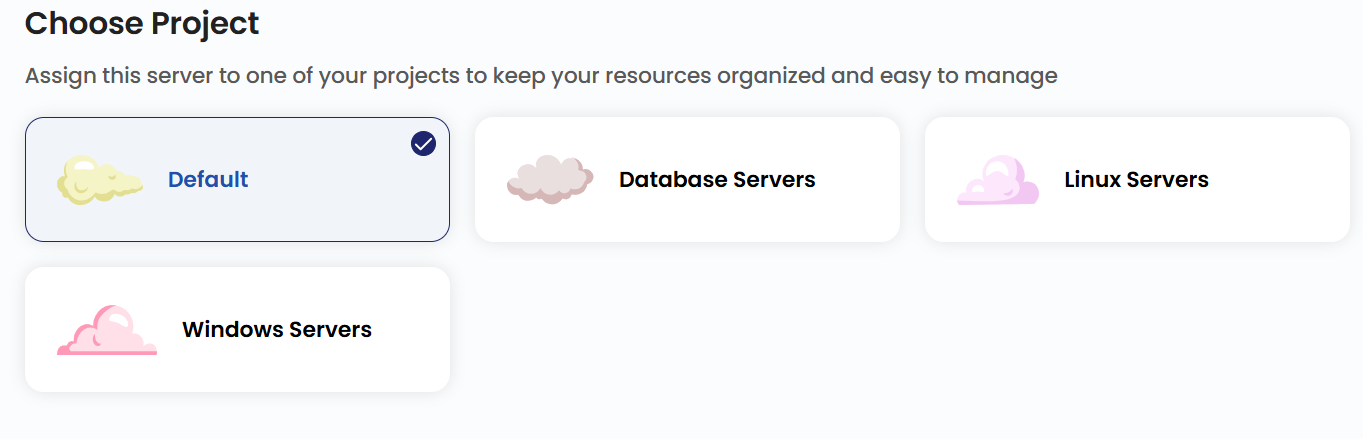Select the Windows Servers project label
The image size is (1363, 439).
tap(277, 330)
